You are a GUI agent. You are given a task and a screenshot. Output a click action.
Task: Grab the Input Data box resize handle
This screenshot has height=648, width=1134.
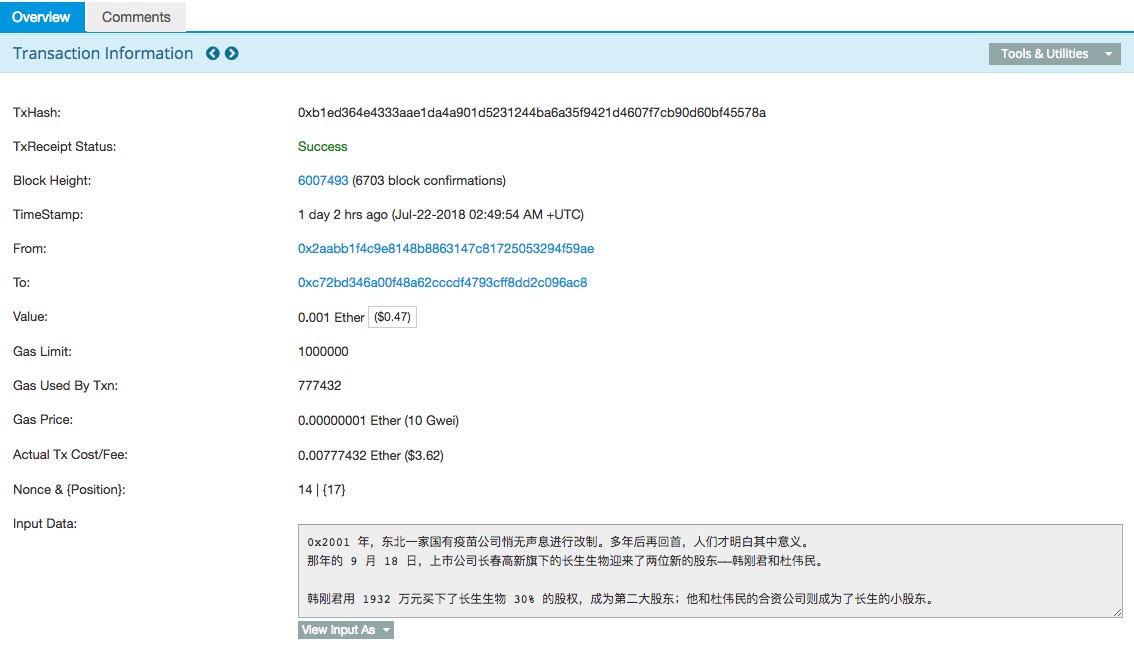click(1116, 611)
